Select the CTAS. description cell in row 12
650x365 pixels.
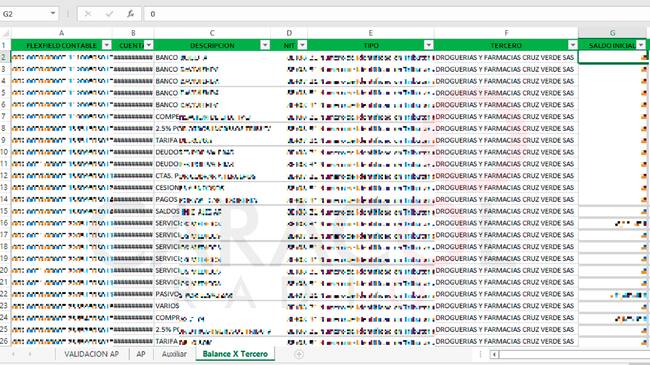[212, 176]
